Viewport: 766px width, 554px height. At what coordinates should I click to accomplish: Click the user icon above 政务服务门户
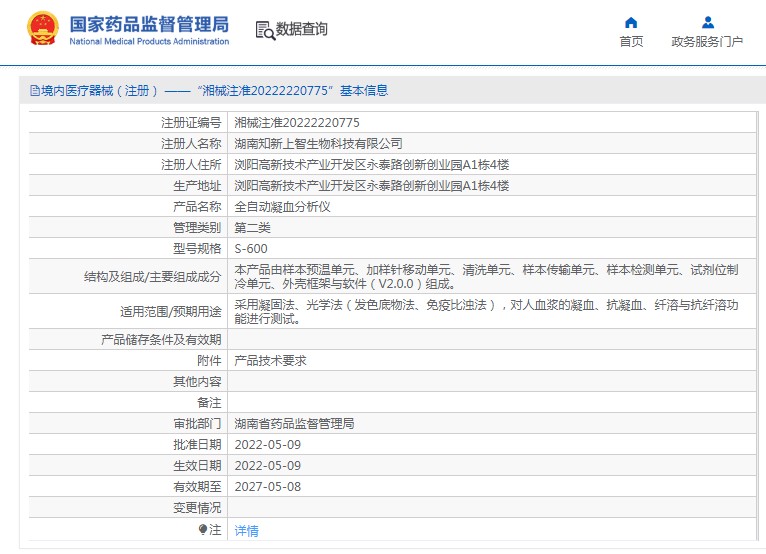[707, 22]
